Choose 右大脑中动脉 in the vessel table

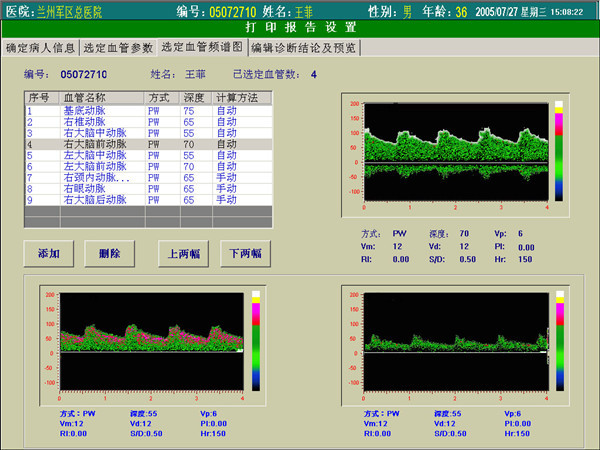(x=94, y=132)
